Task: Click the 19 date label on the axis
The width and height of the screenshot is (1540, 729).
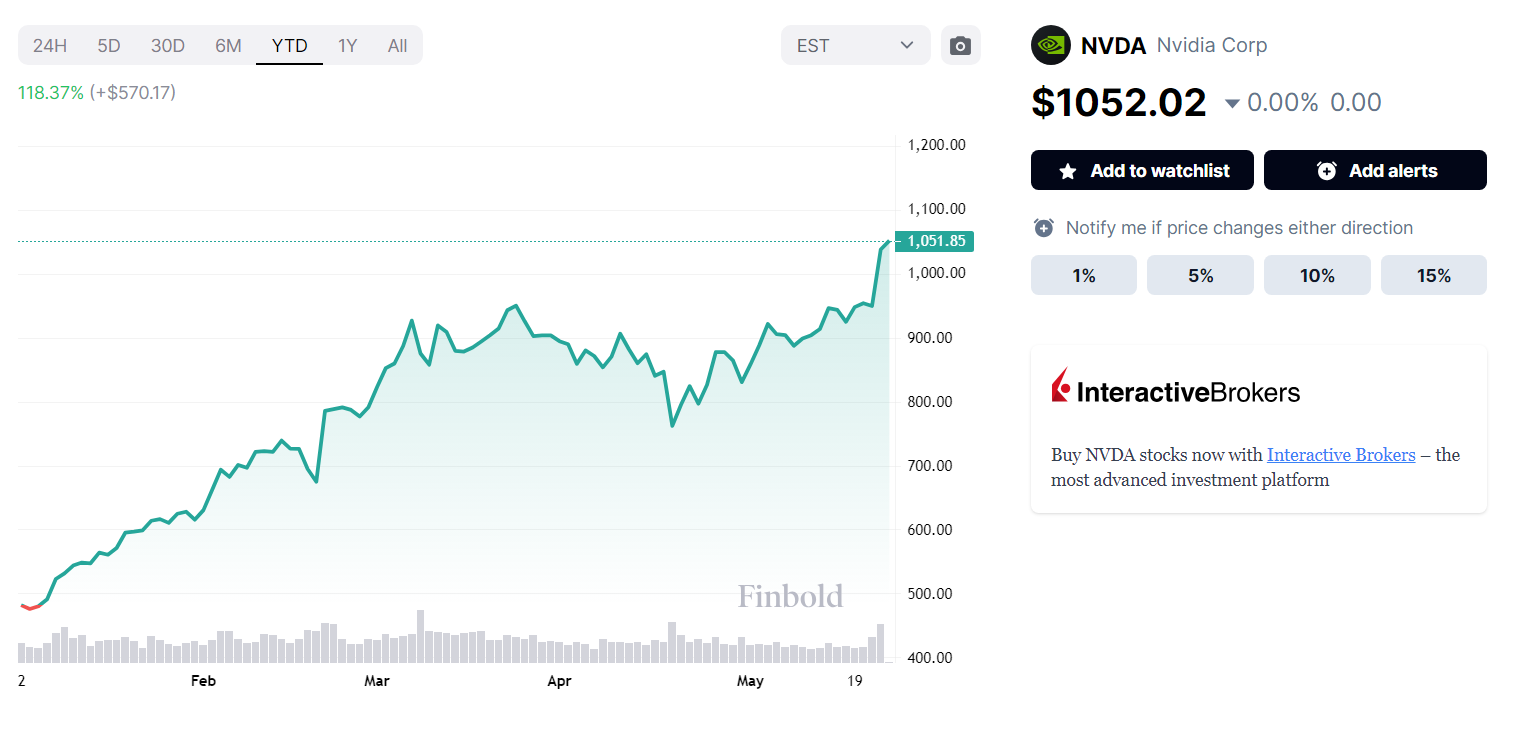Action: pyautogui.click(x=854, y=681)
